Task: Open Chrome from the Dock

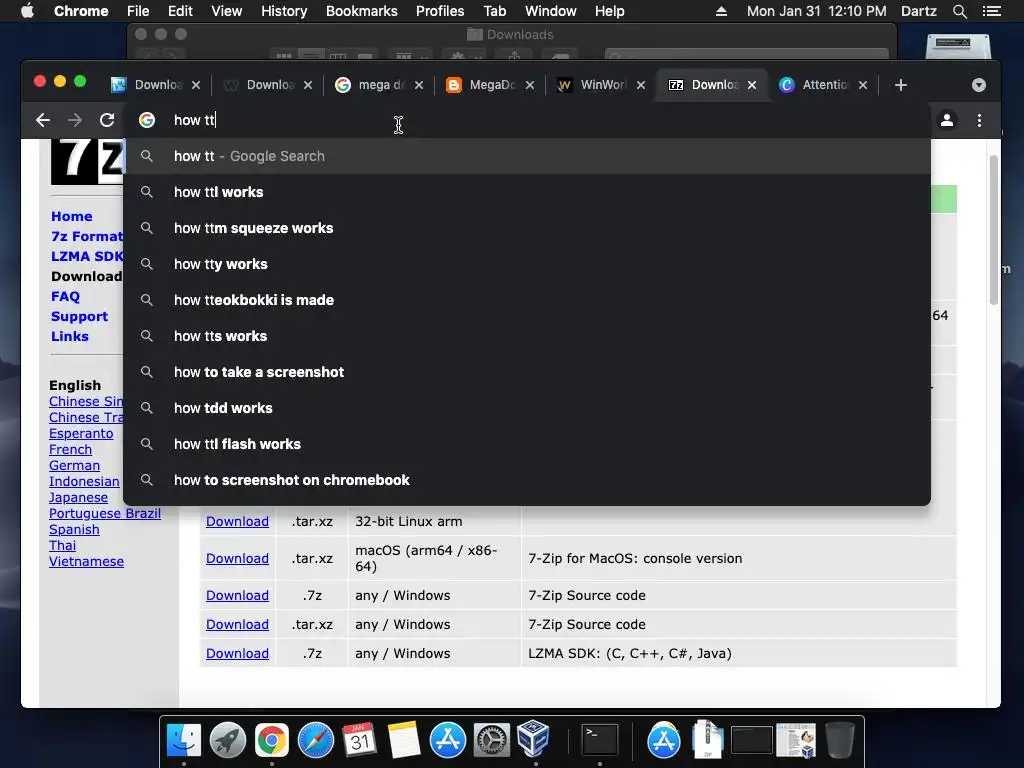Action: [272, 740]
